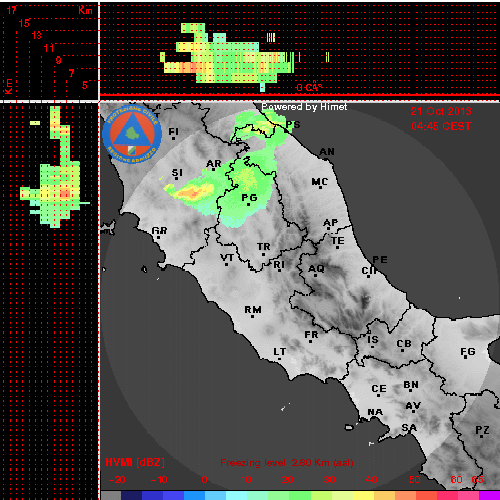Click the '17' height axis label
This screenshot has width=500, height=500.
12,10
